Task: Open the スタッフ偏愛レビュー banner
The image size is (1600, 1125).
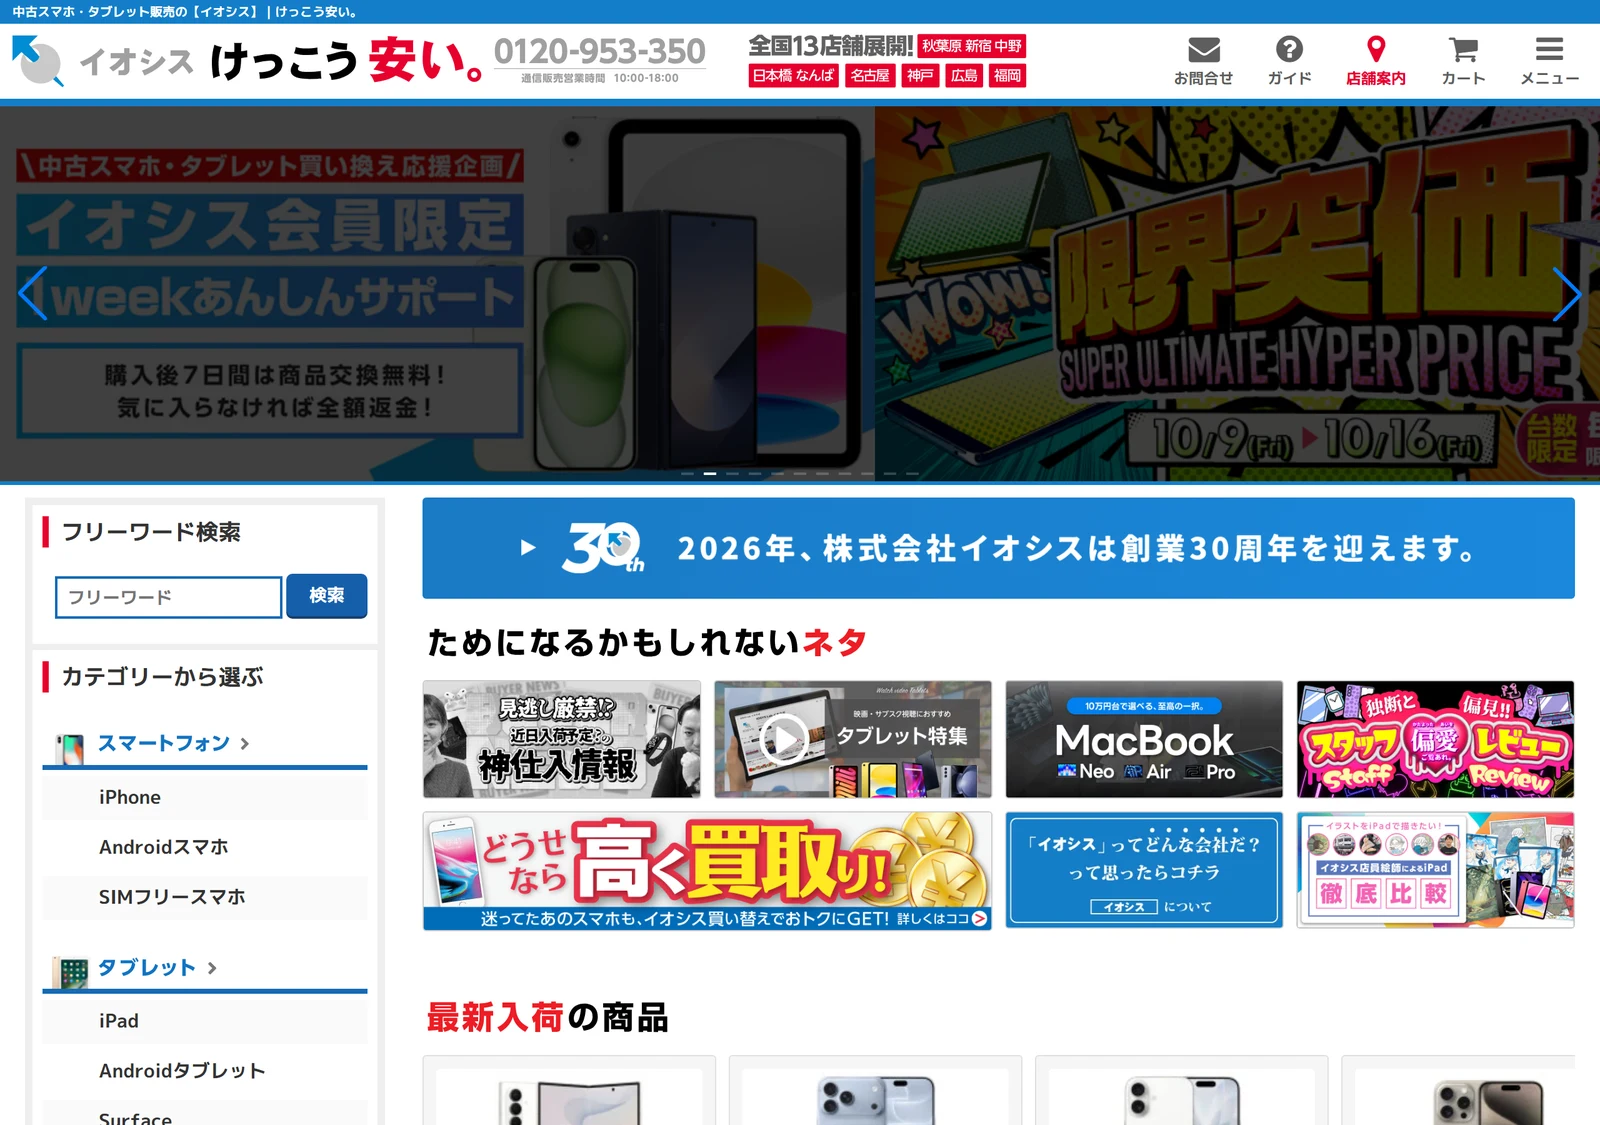Action: click(1435, 739)
